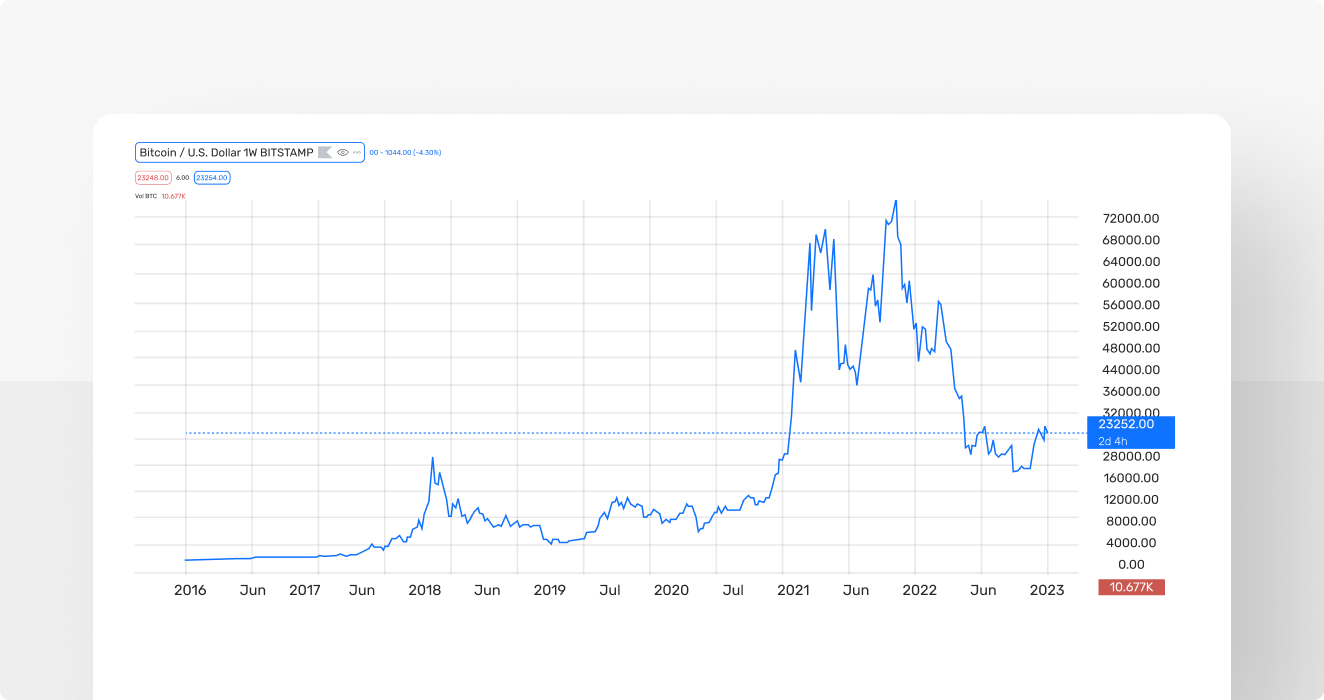Open the three-dots more menu in legend
The image size is (1324, 700).
[357, 152]
